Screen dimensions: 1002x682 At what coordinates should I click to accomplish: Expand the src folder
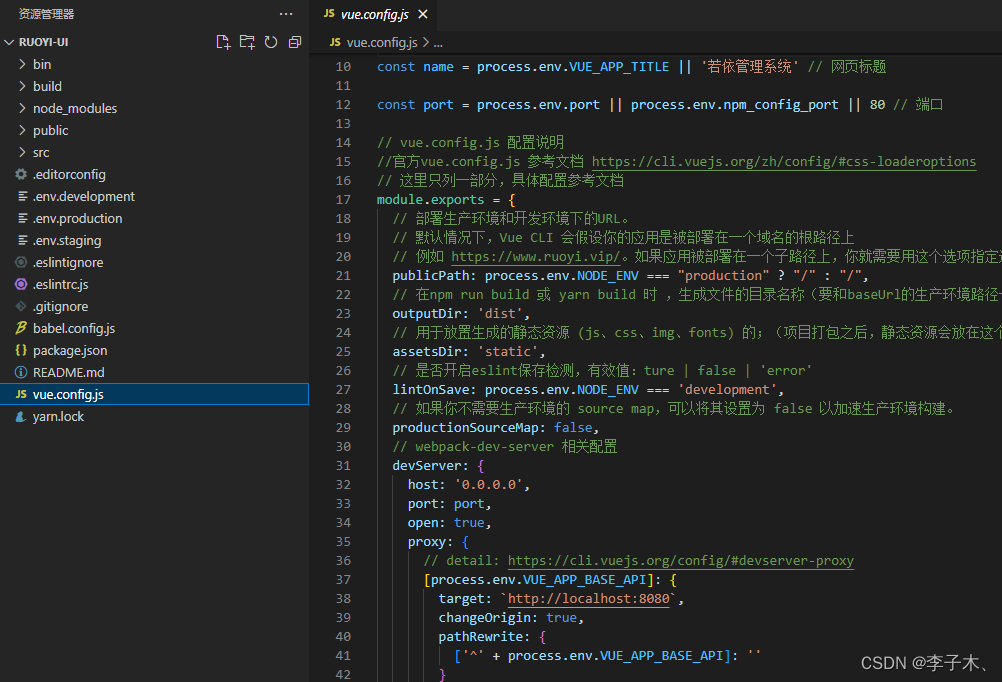coord(22,152)
